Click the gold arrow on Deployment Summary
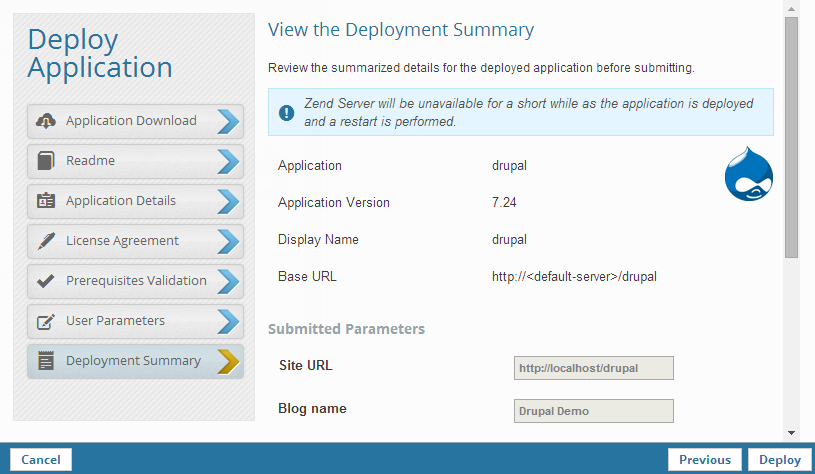 coord(228,361)
